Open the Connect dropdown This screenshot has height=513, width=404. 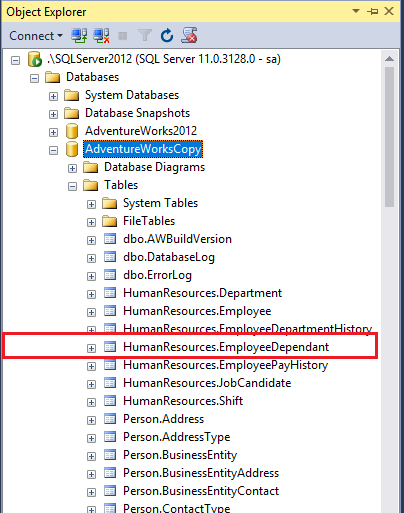tap(36, 36)
